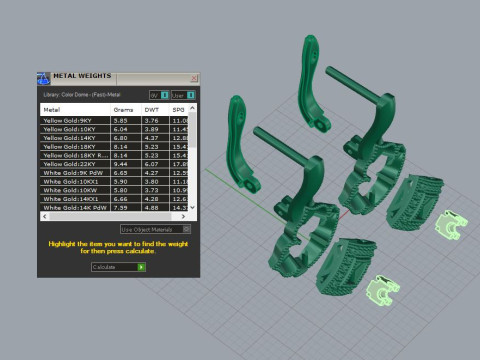Click the DWT column header
Viewport: 480px width, 360px height.
[x=155, y=110]
